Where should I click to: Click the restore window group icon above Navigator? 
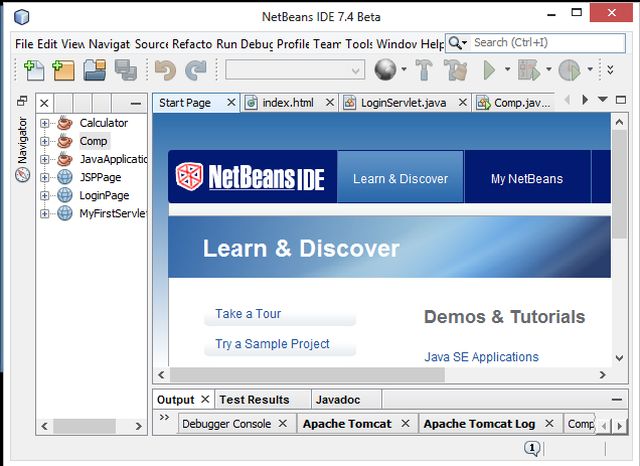(x=22, y=101)
